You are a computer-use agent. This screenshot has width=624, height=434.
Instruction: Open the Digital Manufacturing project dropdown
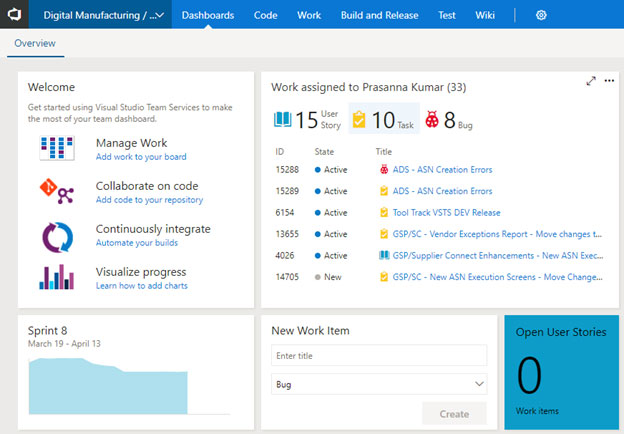(x=100, y=15)
